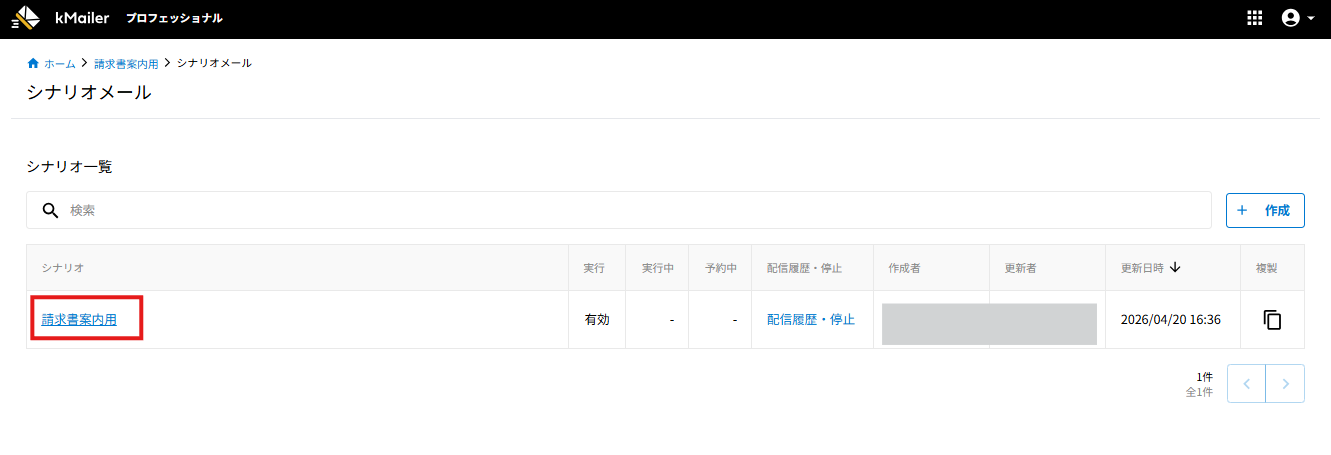Click the シナリオ column header
1331x455 pixels.
[x=63, y=268]
